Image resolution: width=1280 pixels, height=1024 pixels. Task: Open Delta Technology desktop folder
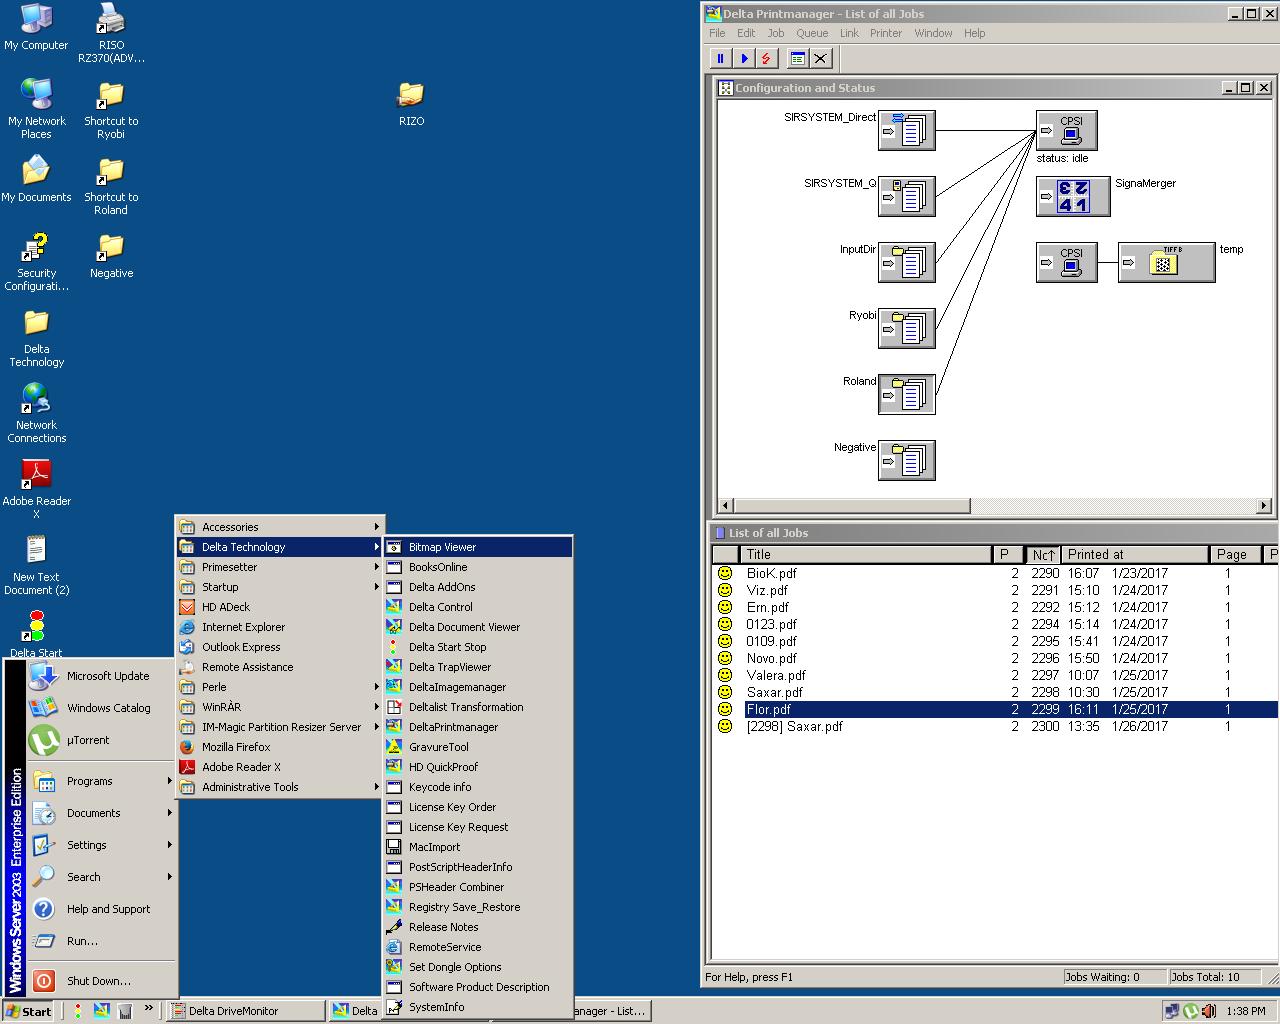pyautogui.click(x=37, y=339)
